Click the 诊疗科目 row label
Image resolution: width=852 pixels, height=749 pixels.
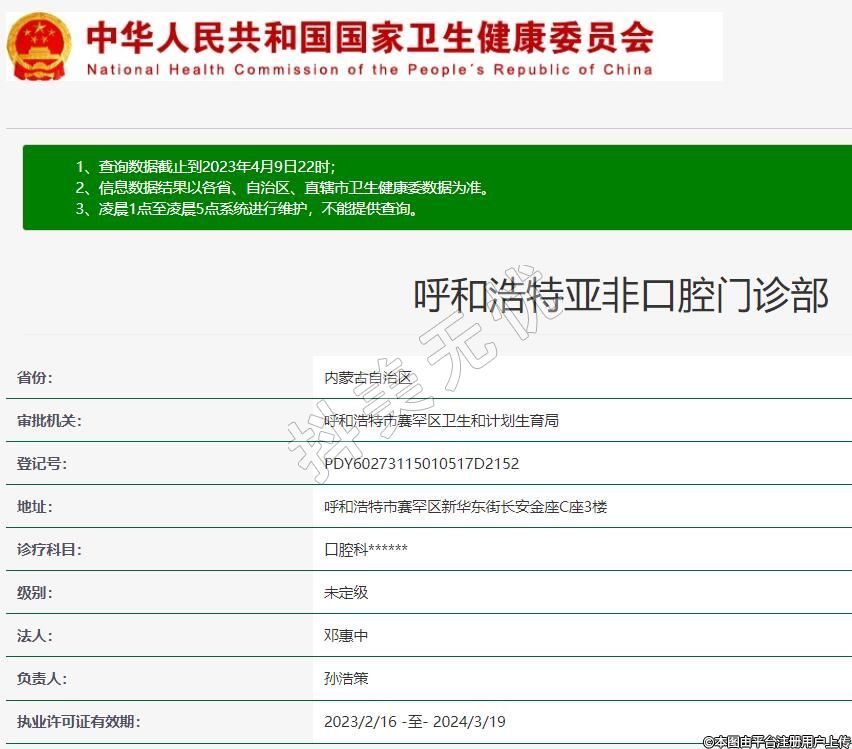49,550
